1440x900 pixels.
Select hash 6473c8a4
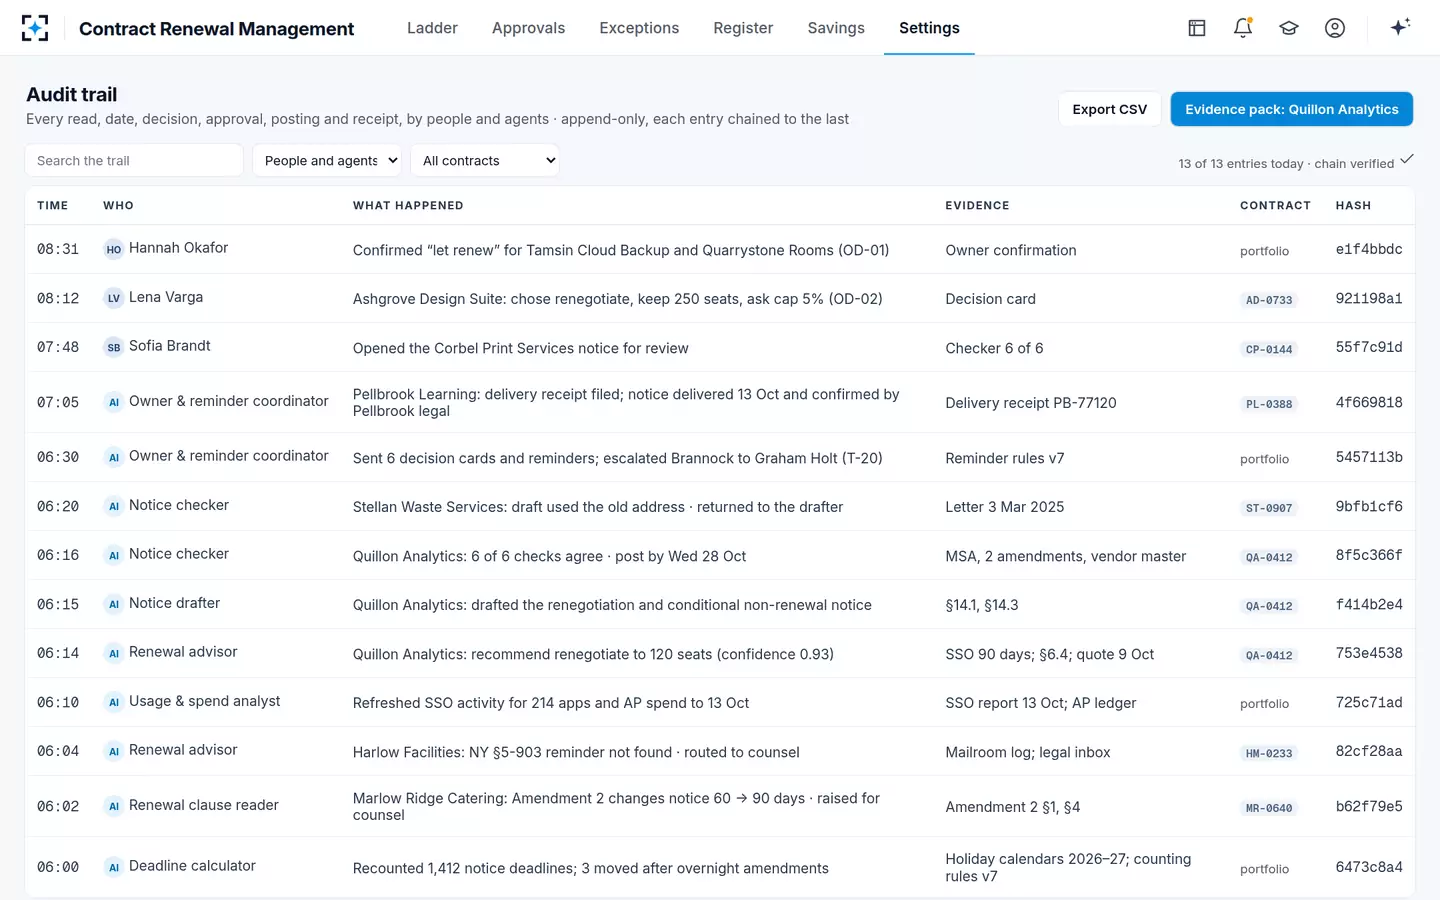(x=1369, y=867)
